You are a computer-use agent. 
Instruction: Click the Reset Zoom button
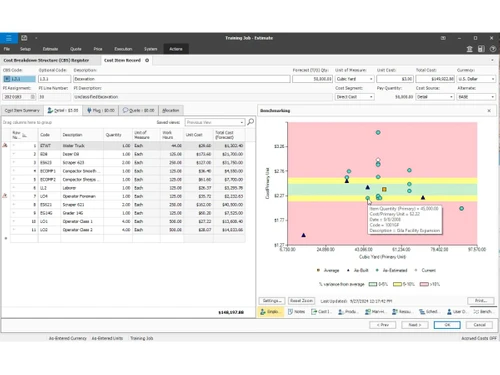click(x=301, y=301)
